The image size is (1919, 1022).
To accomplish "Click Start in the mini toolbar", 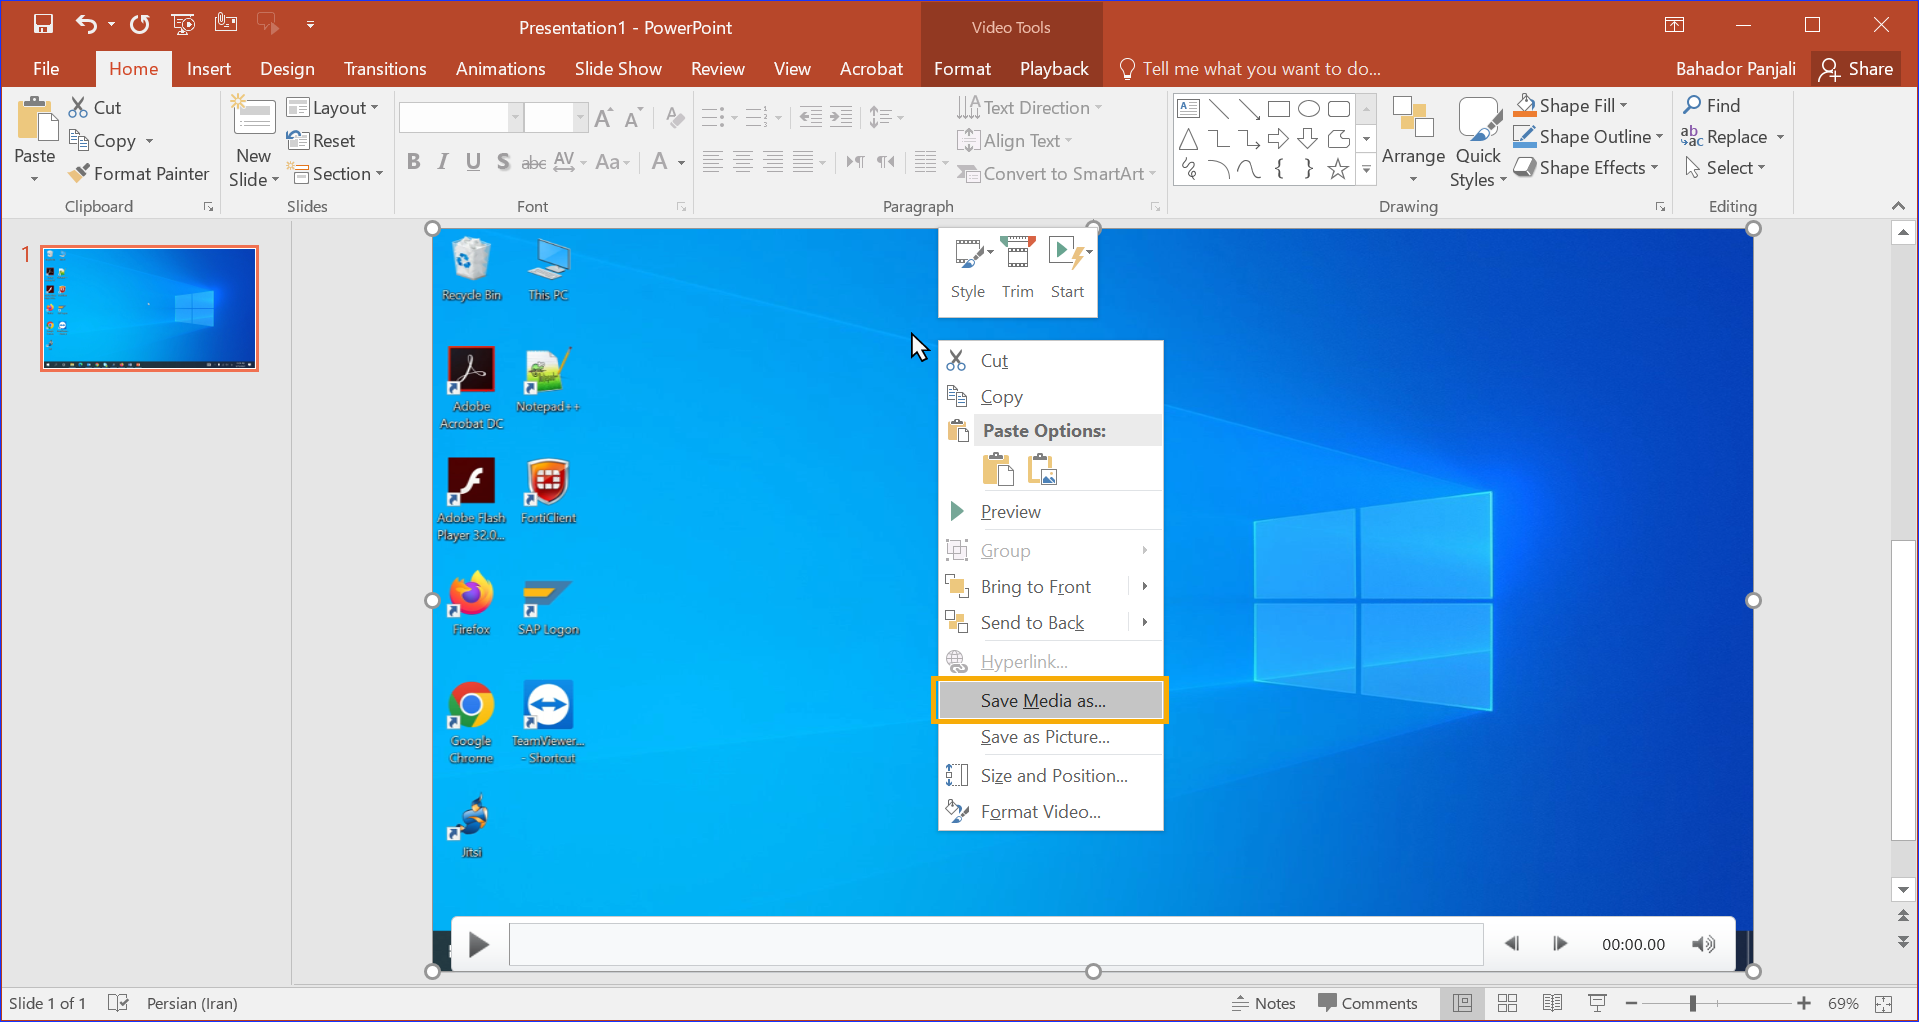I will coord(1068,268).
